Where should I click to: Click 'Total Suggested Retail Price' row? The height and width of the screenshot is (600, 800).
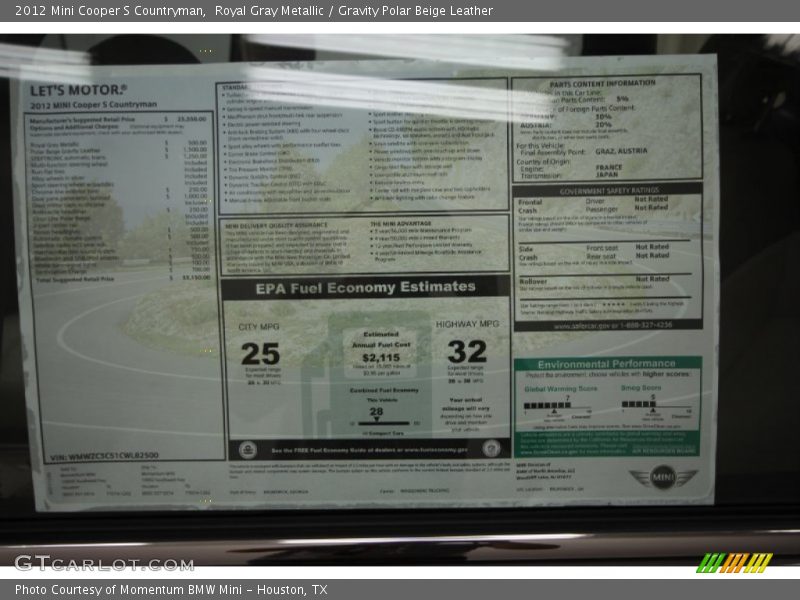122,279
